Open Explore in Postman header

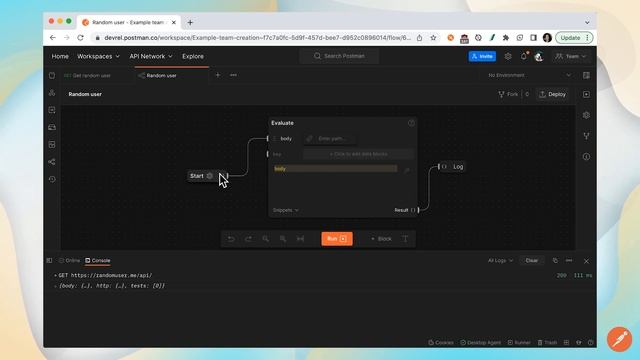(193, 56)
